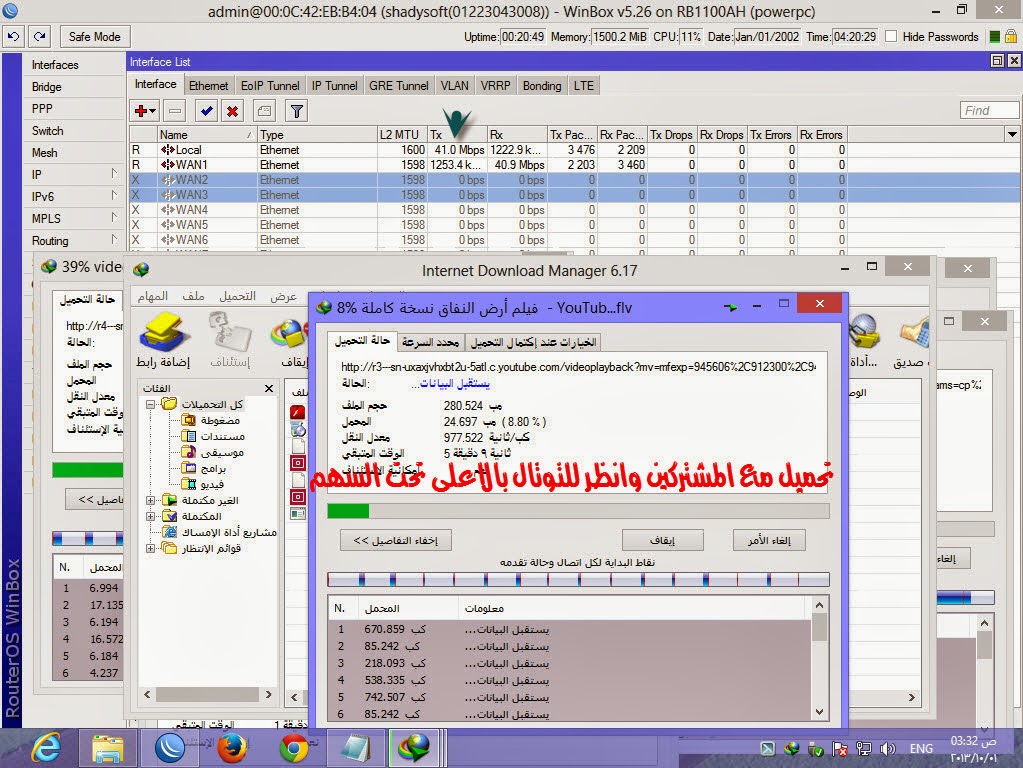Open the Add interface dropdown arrow
The image size is (1023, 768).
(153, 112)
